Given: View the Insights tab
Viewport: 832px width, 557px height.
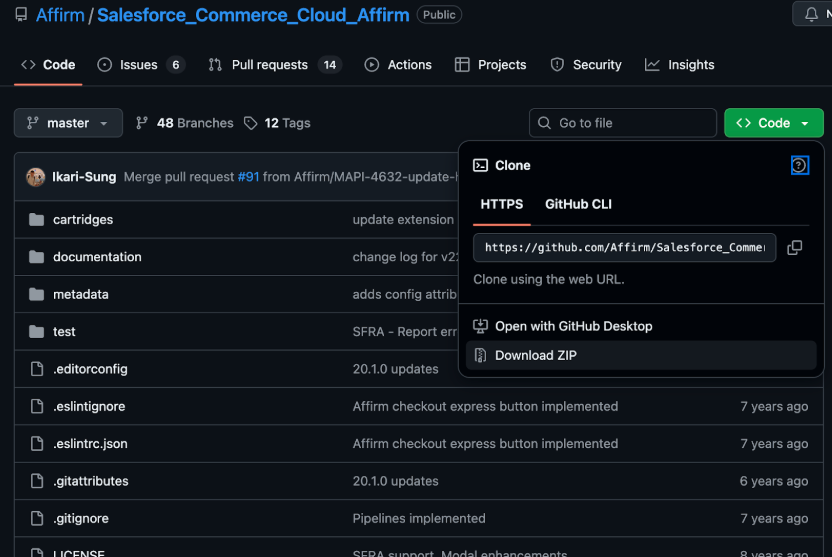Looking at the screenshot, I should coord(680,65).
